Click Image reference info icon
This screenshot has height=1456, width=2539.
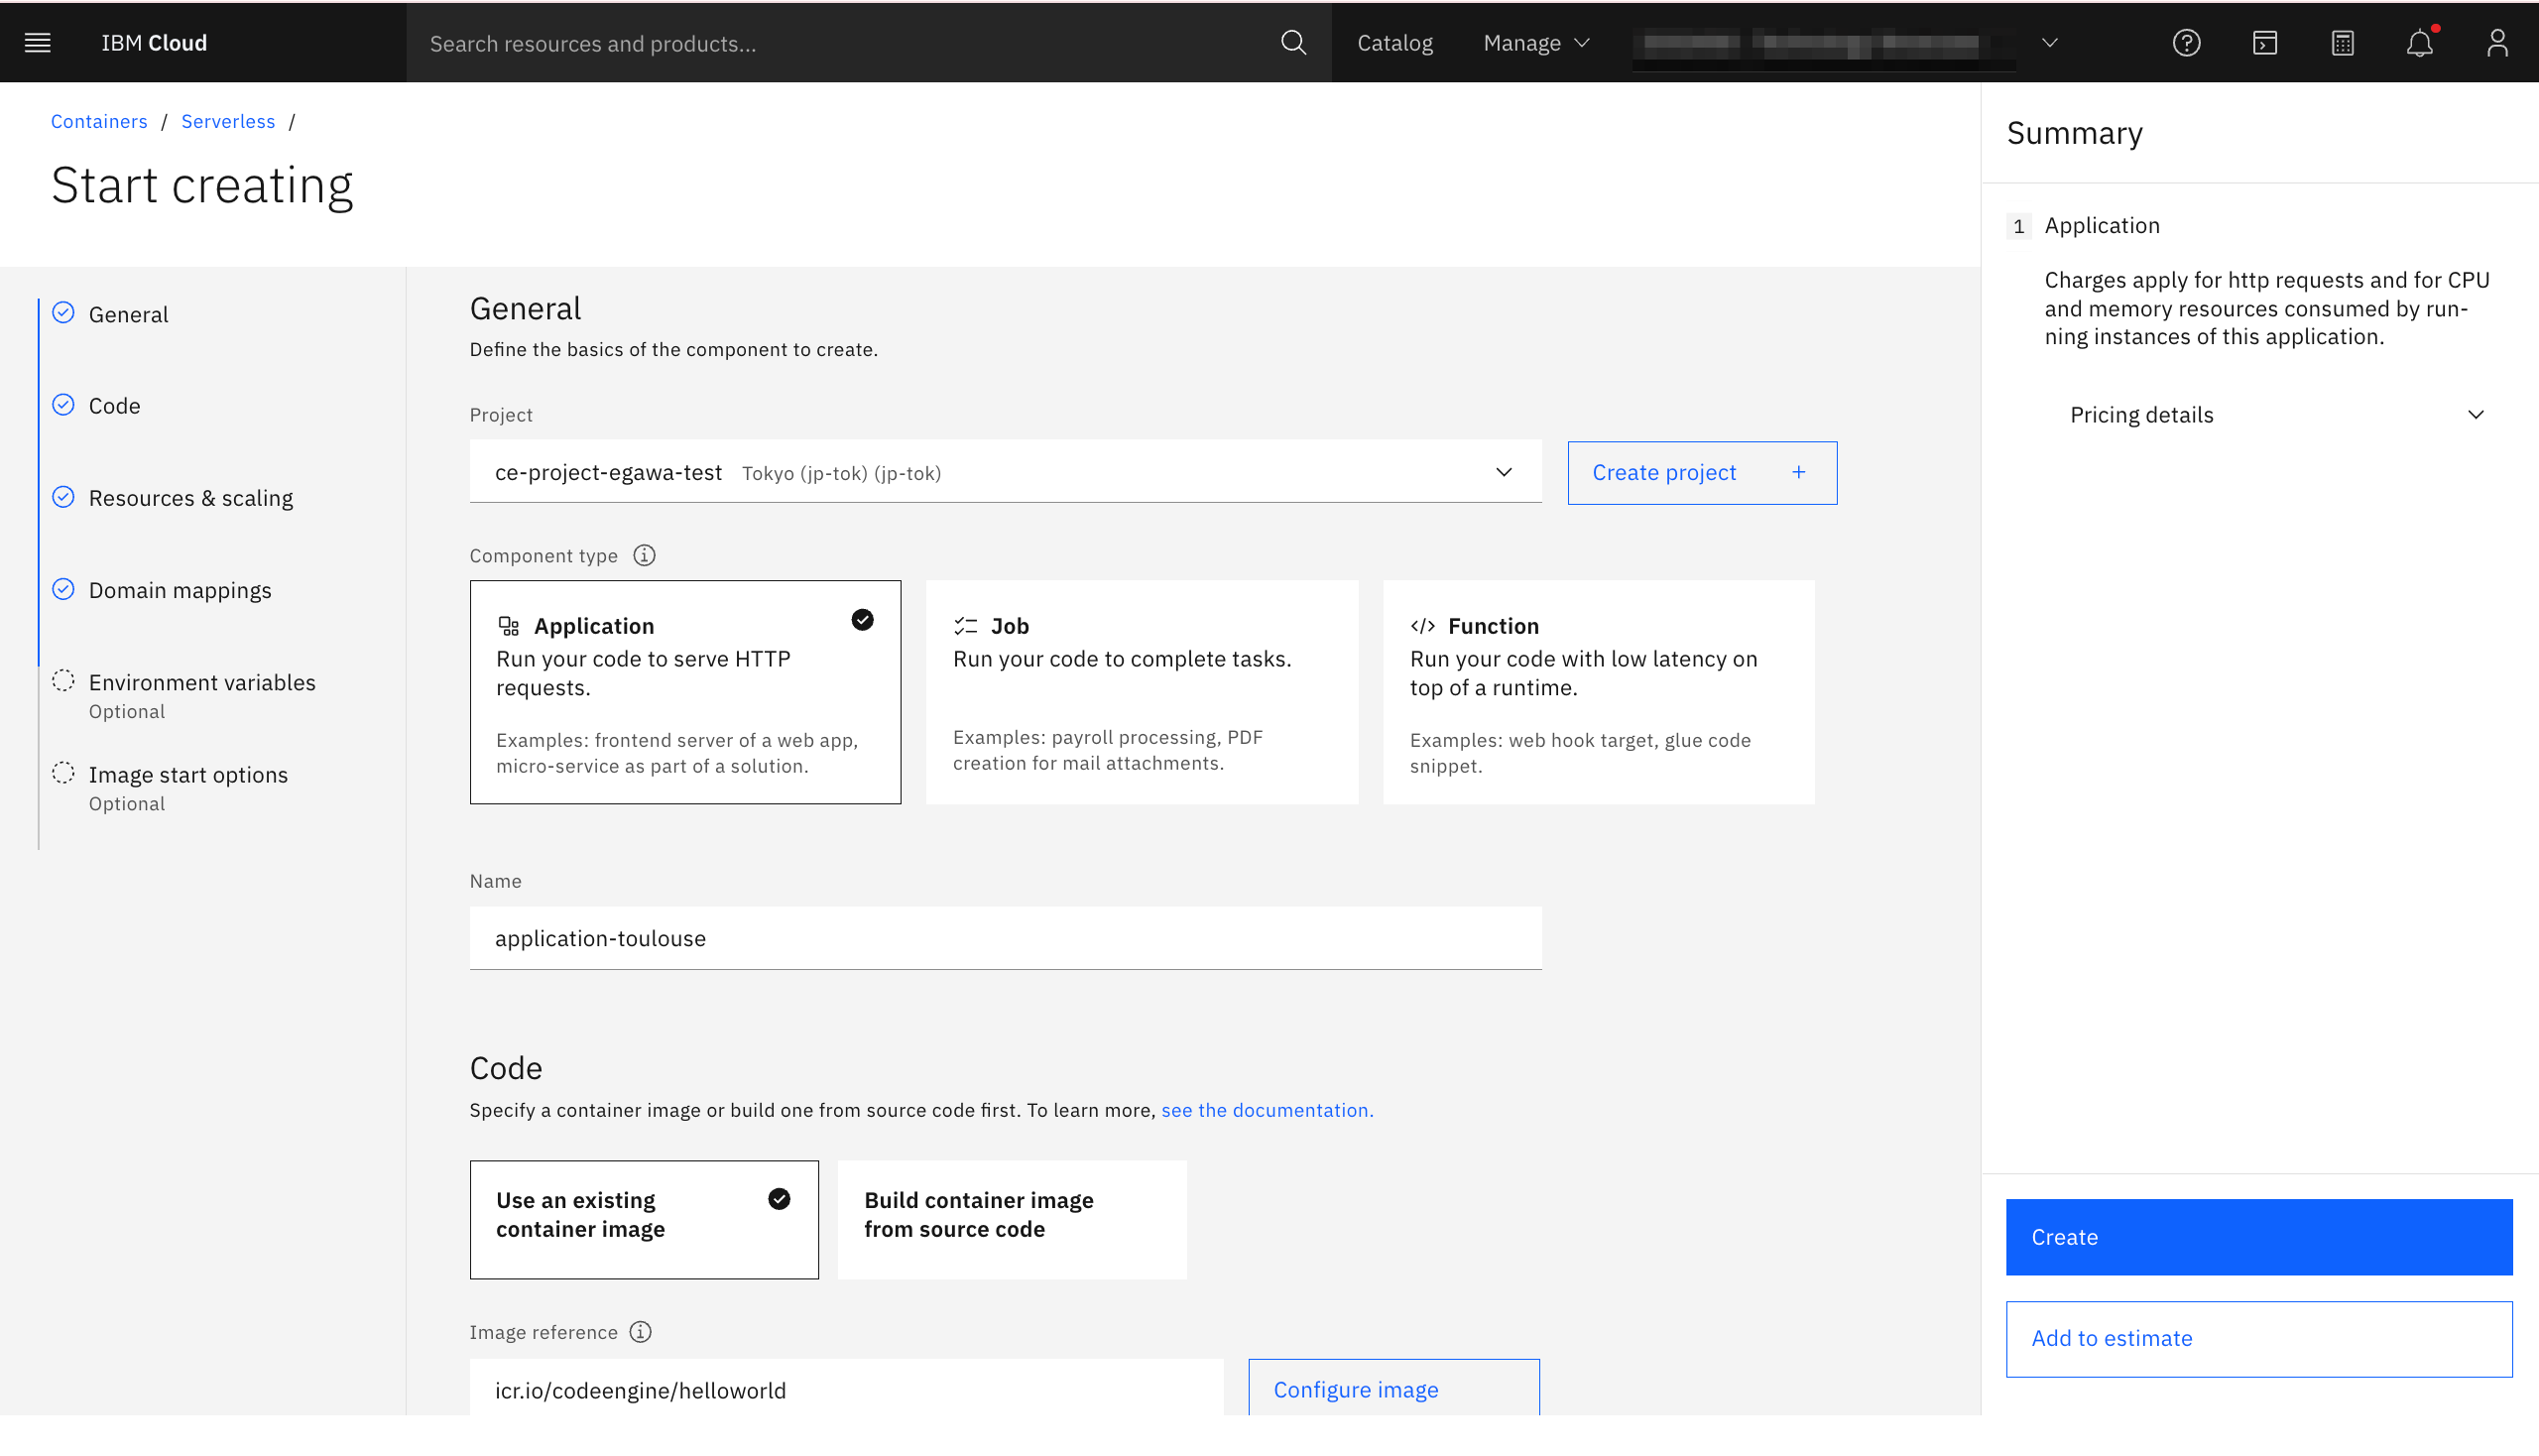pyautogui.click(x=640, y=1332)
